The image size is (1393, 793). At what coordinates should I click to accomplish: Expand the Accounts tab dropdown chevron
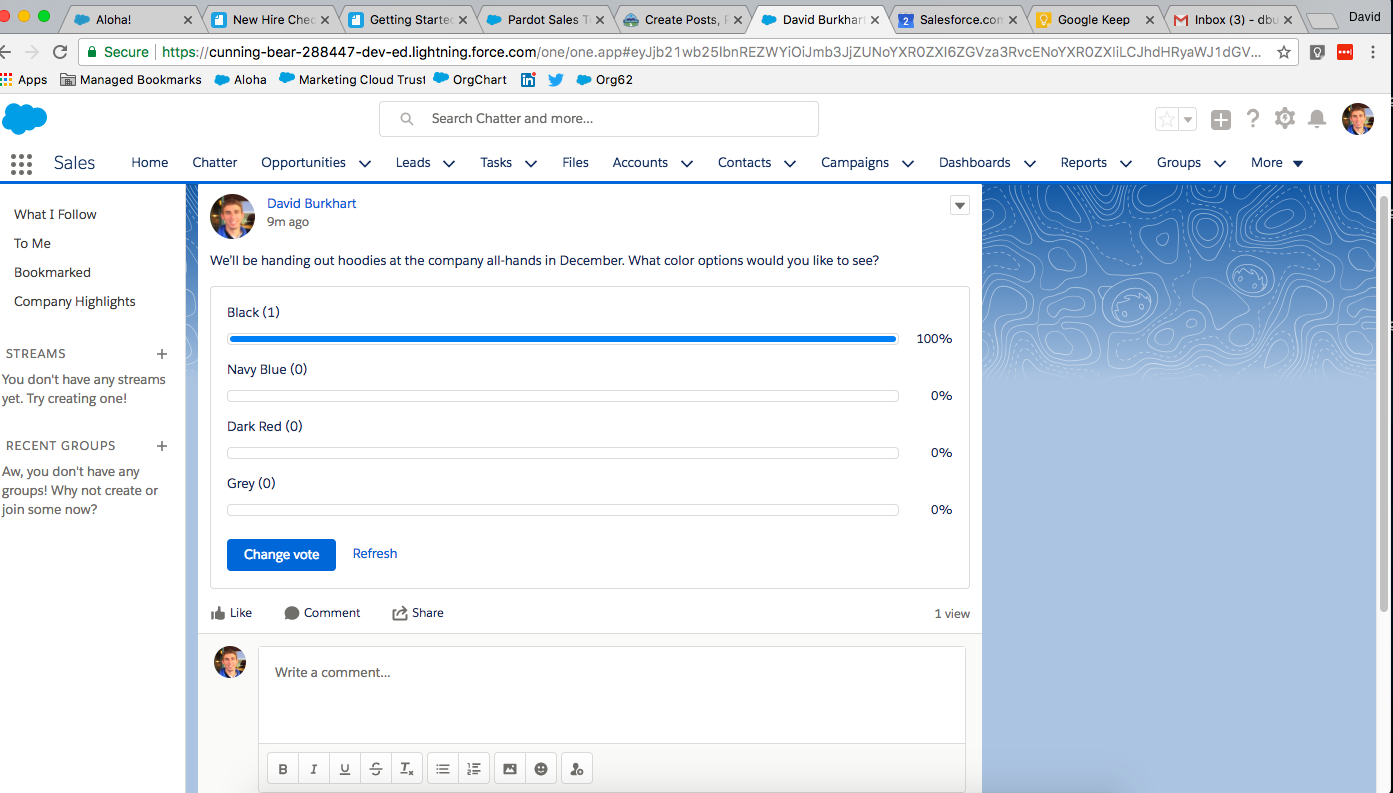pos(687,163)
